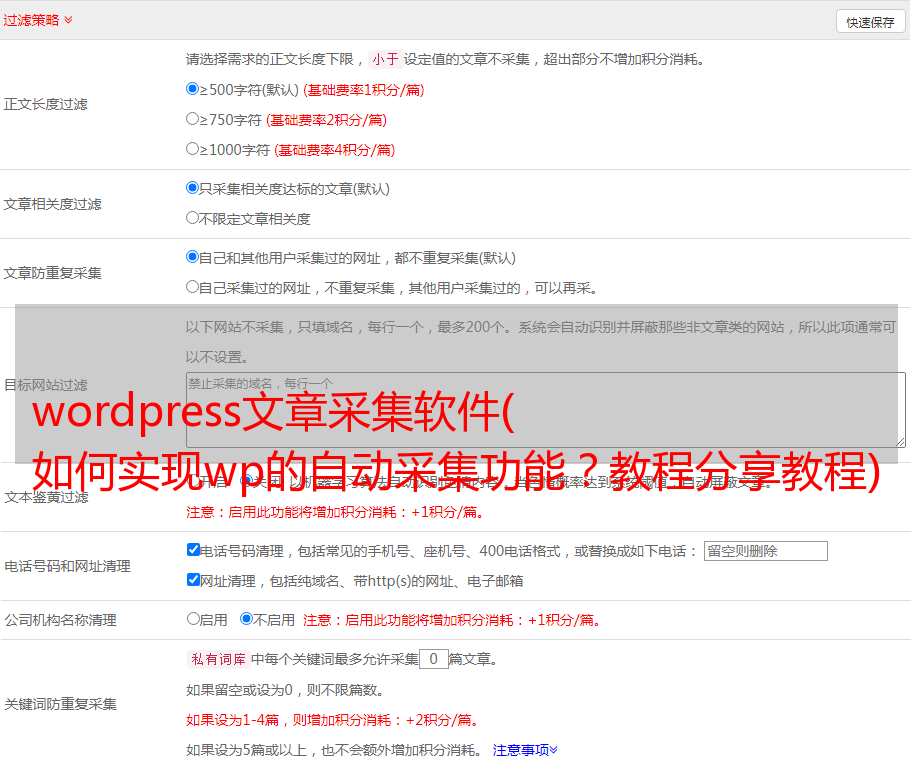
Task: Click the 快速保存 button
Action: click(x=870, y=22)
